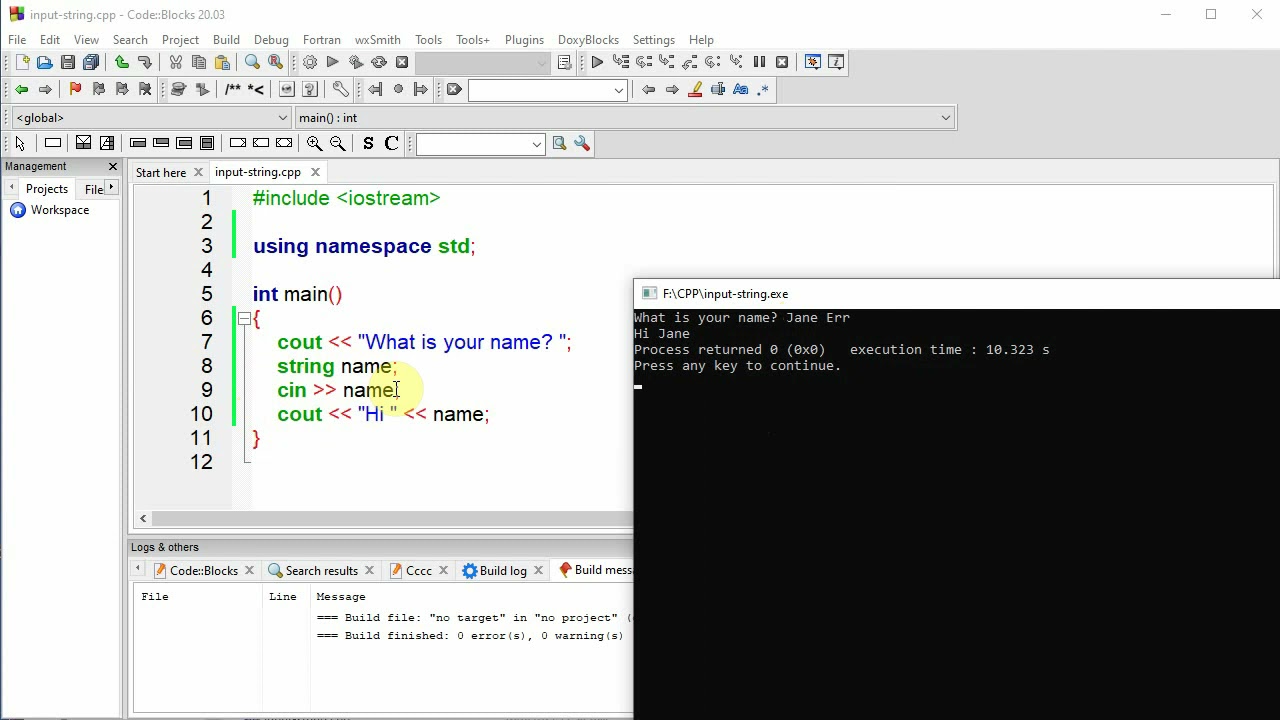Image resolution: width=1280 pixels, height=720 pixels.
Task: Undo the last edit
Action: [122, 62]
